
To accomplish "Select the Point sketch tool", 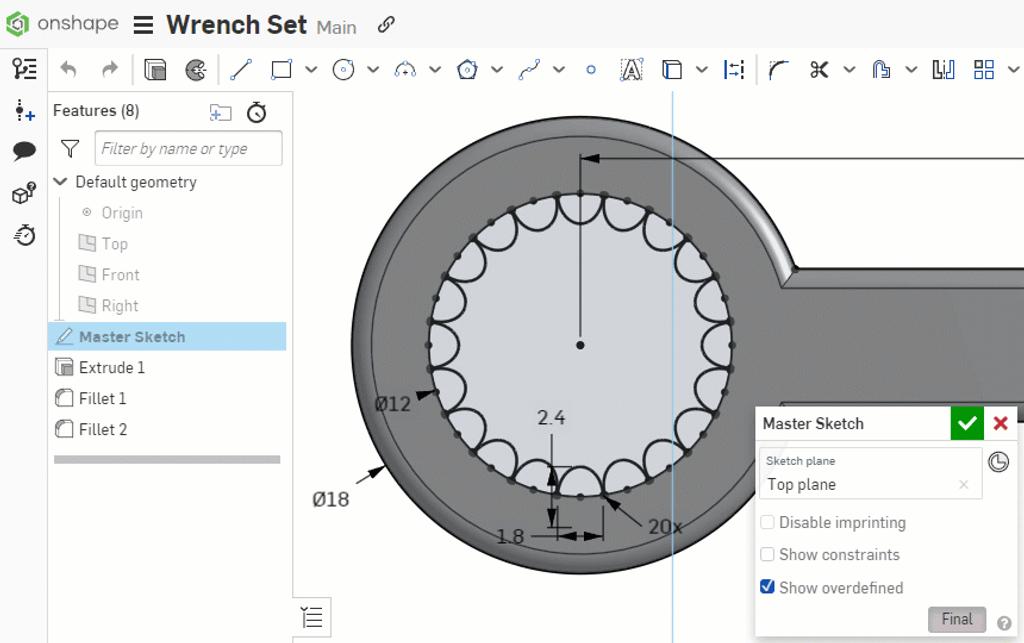I will (x=590, y=70).
